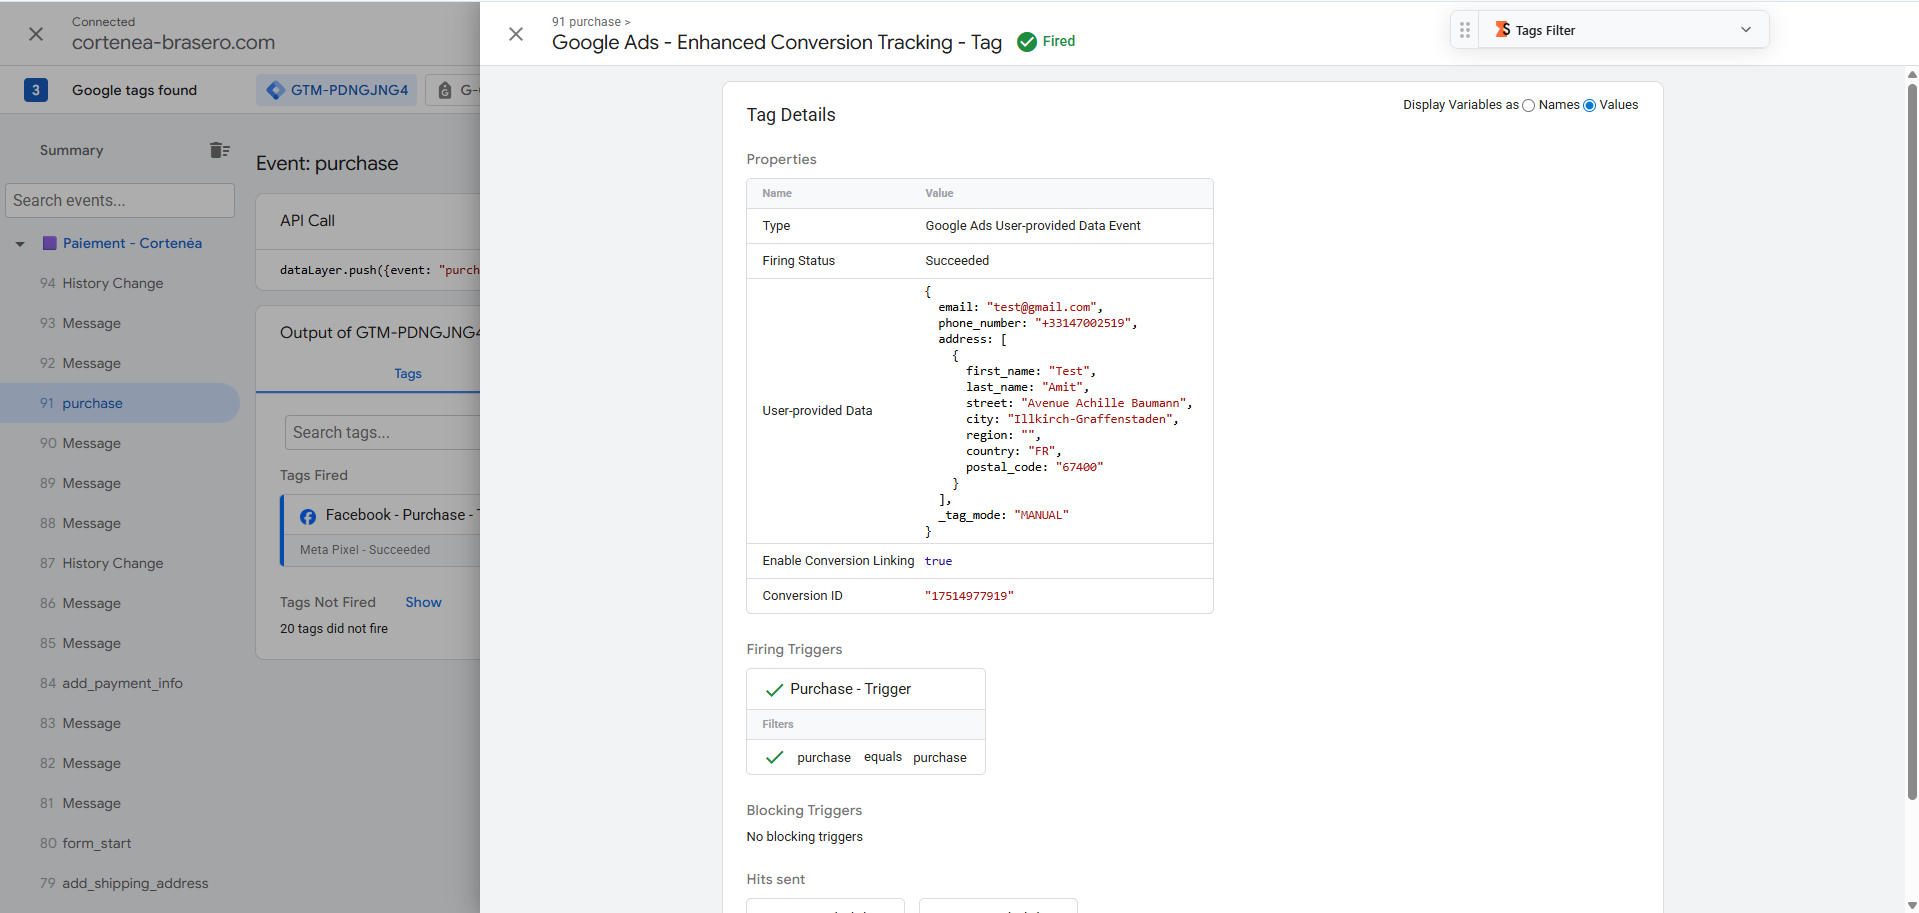
Task: Switch to the G- Google tag tab
Action: [454, 90]
